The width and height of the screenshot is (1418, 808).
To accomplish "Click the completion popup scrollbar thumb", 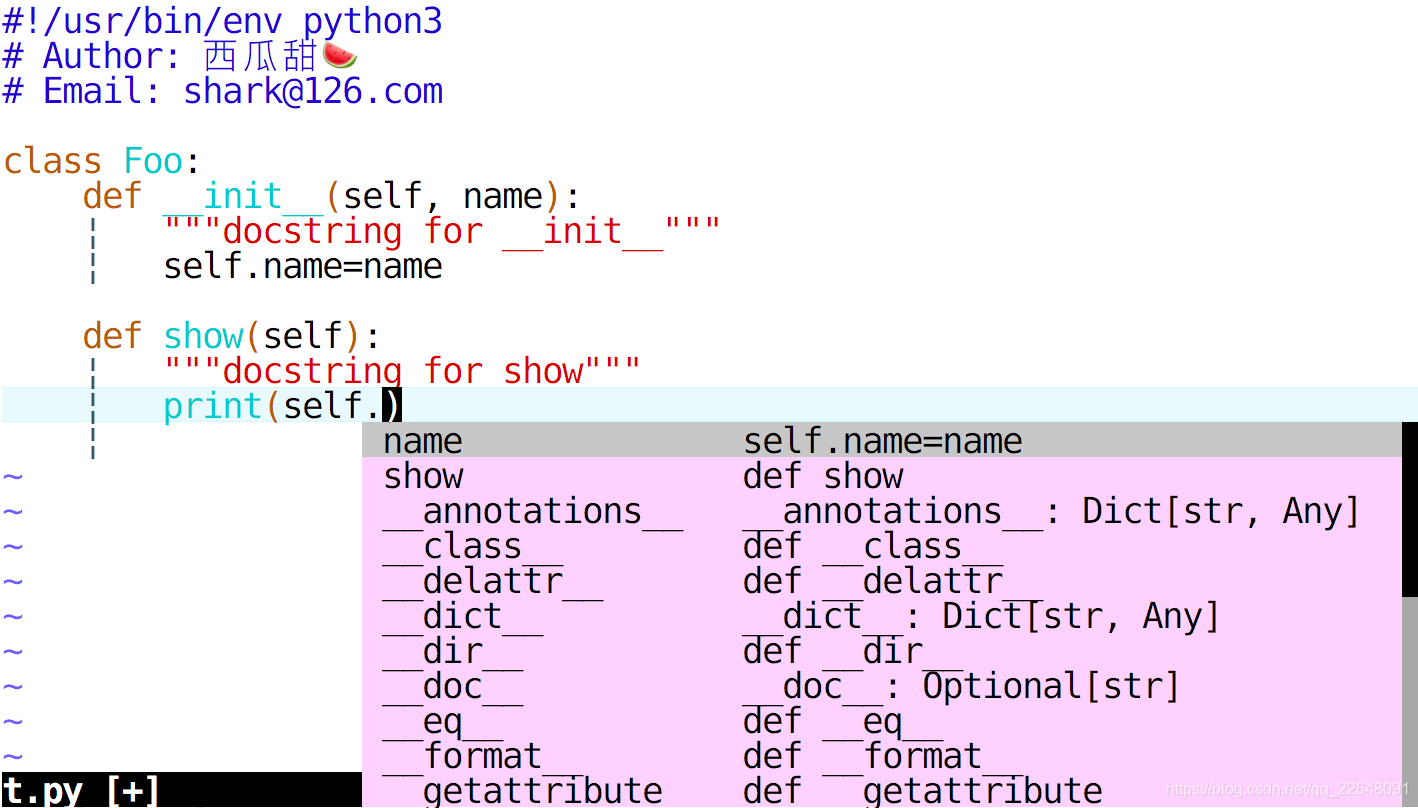I will tap(1410, 510).
